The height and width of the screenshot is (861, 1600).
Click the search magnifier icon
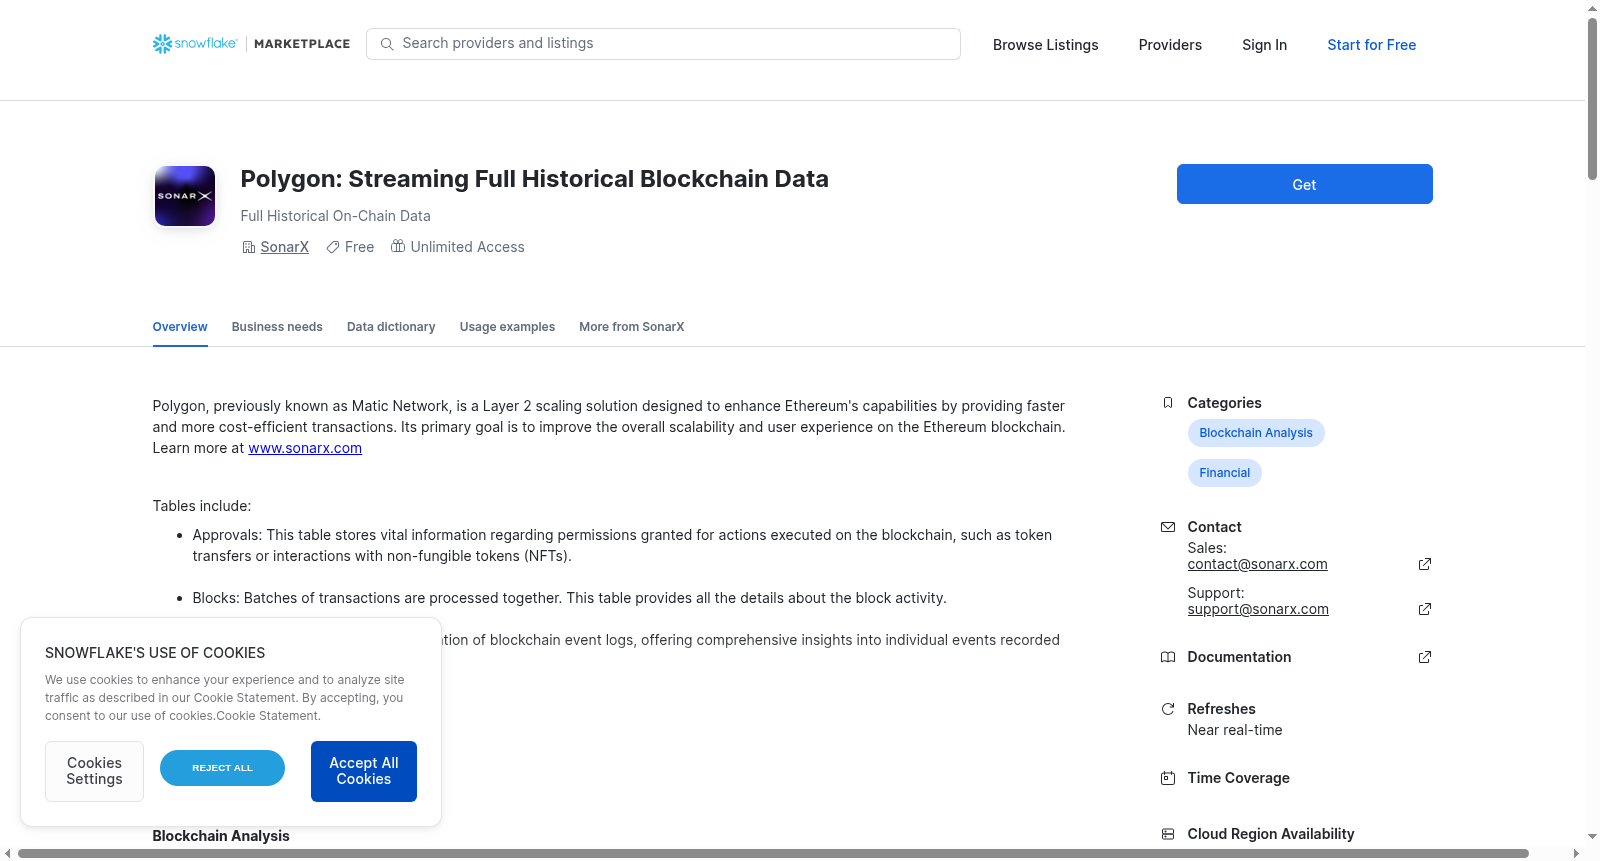(387, 44)
